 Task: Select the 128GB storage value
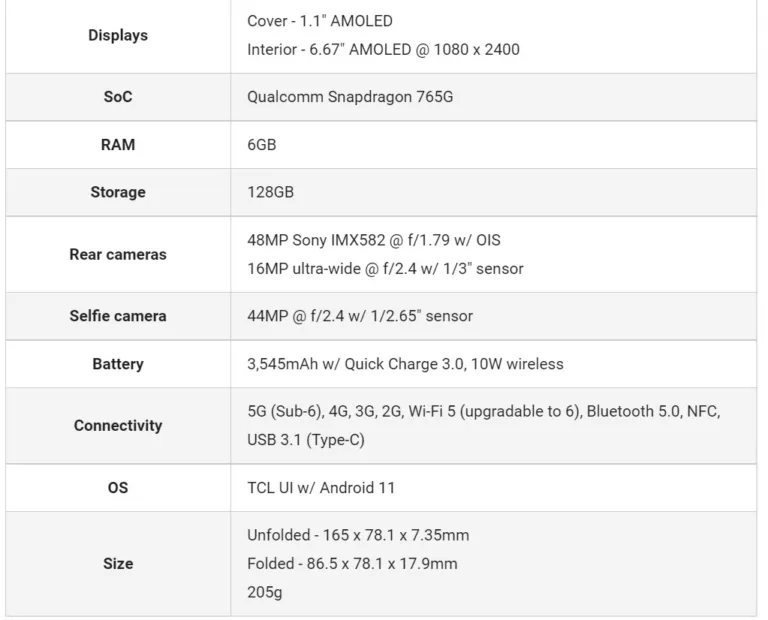pyautogui.click(x=270, y=192)
